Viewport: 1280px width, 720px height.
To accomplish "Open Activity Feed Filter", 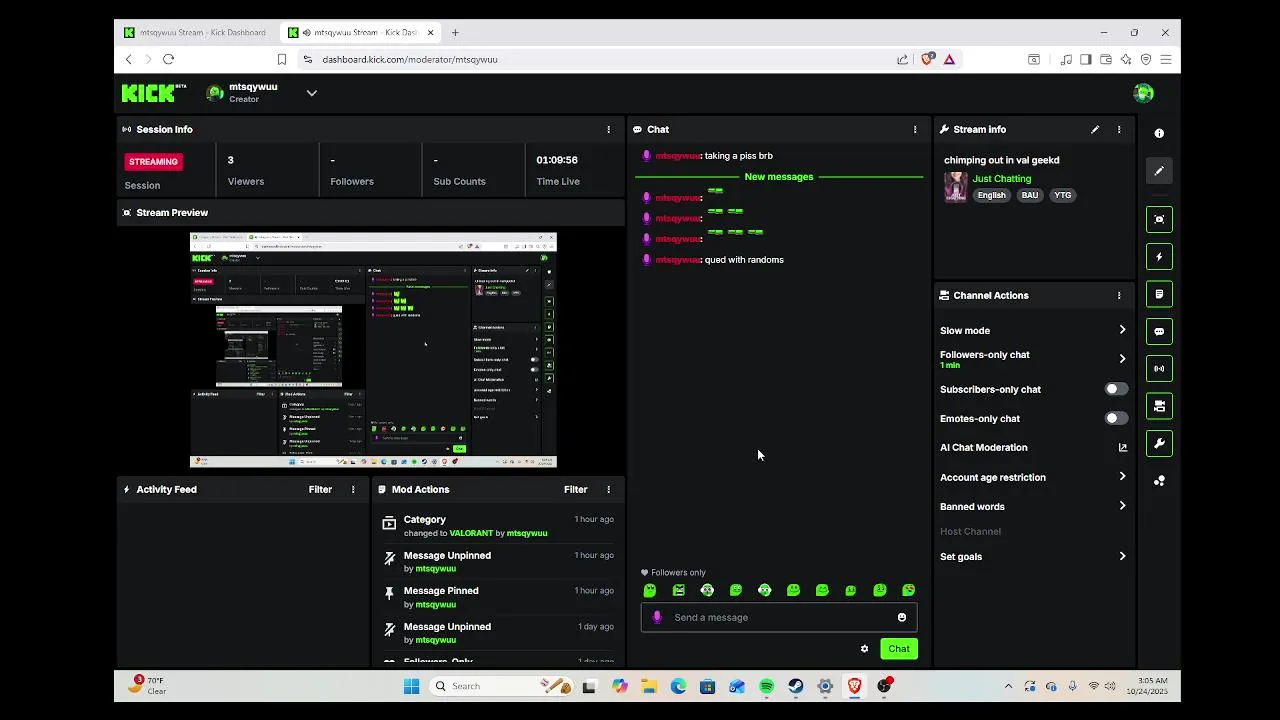I will (x=320, y=489).
